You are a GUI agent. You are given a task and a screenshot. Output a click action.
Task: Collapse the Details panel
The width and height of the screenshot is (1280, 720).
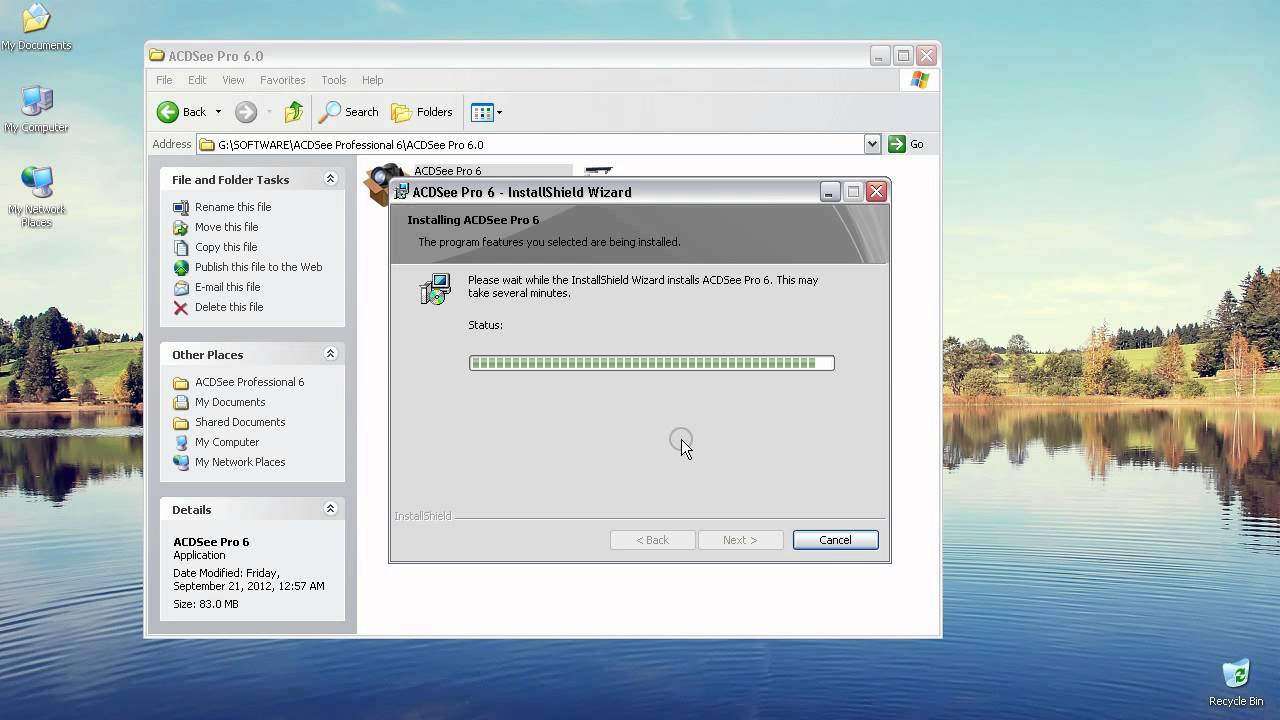330,509
